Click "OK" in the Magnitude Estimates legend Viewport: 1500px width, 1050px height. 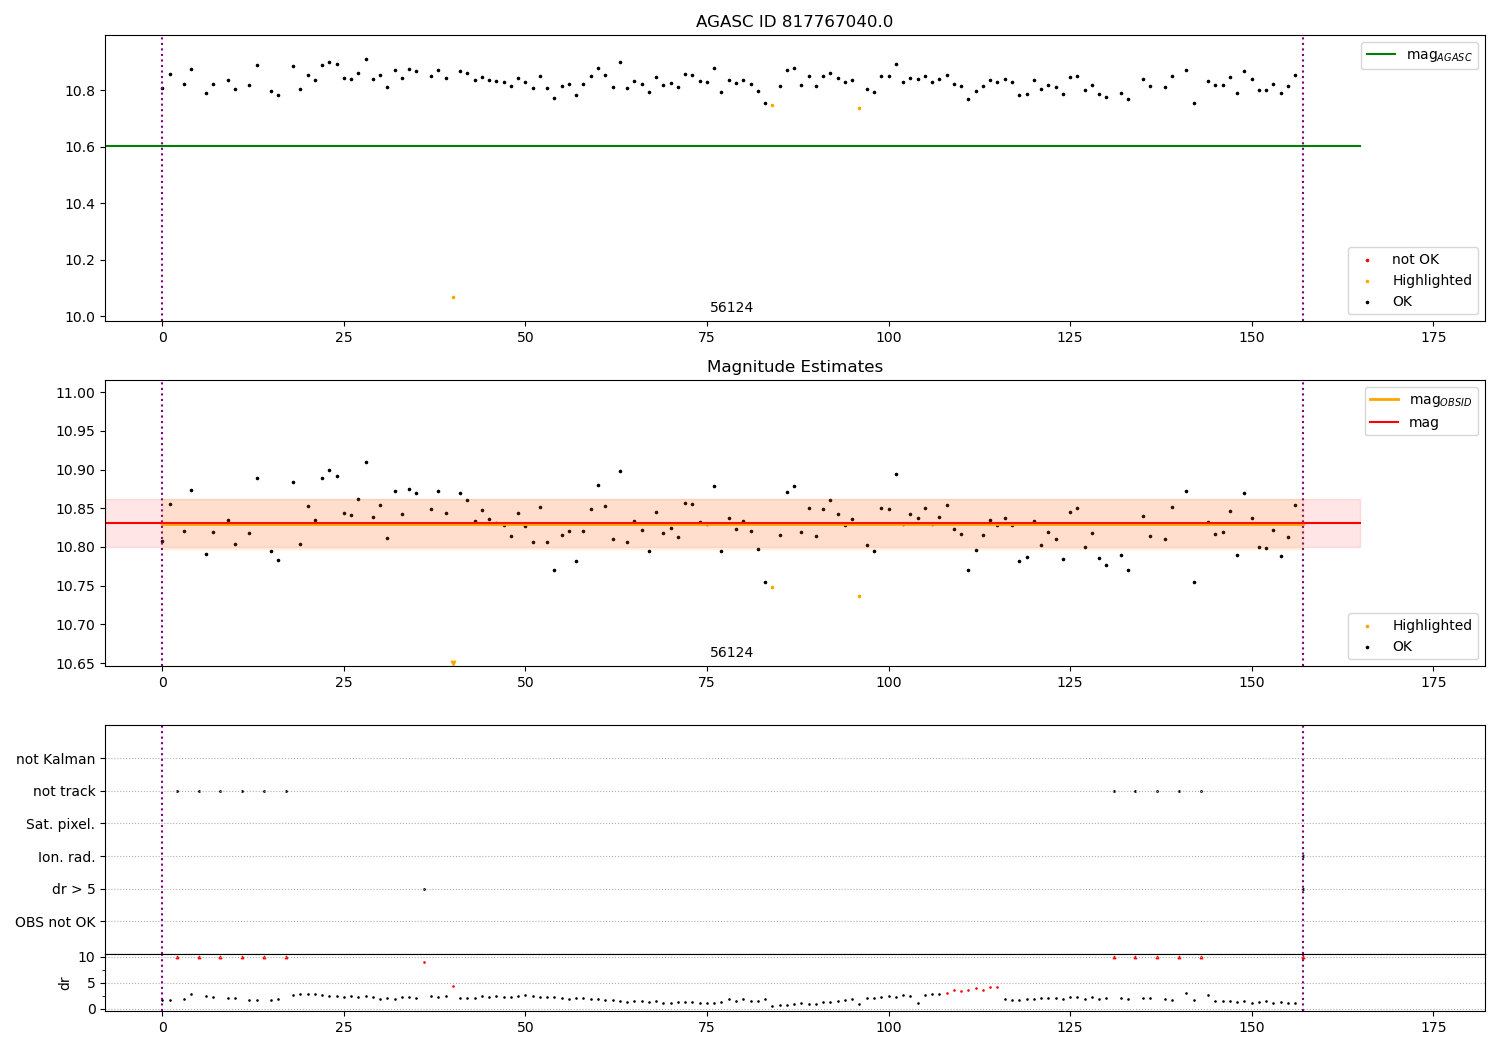pos(1402,646)
